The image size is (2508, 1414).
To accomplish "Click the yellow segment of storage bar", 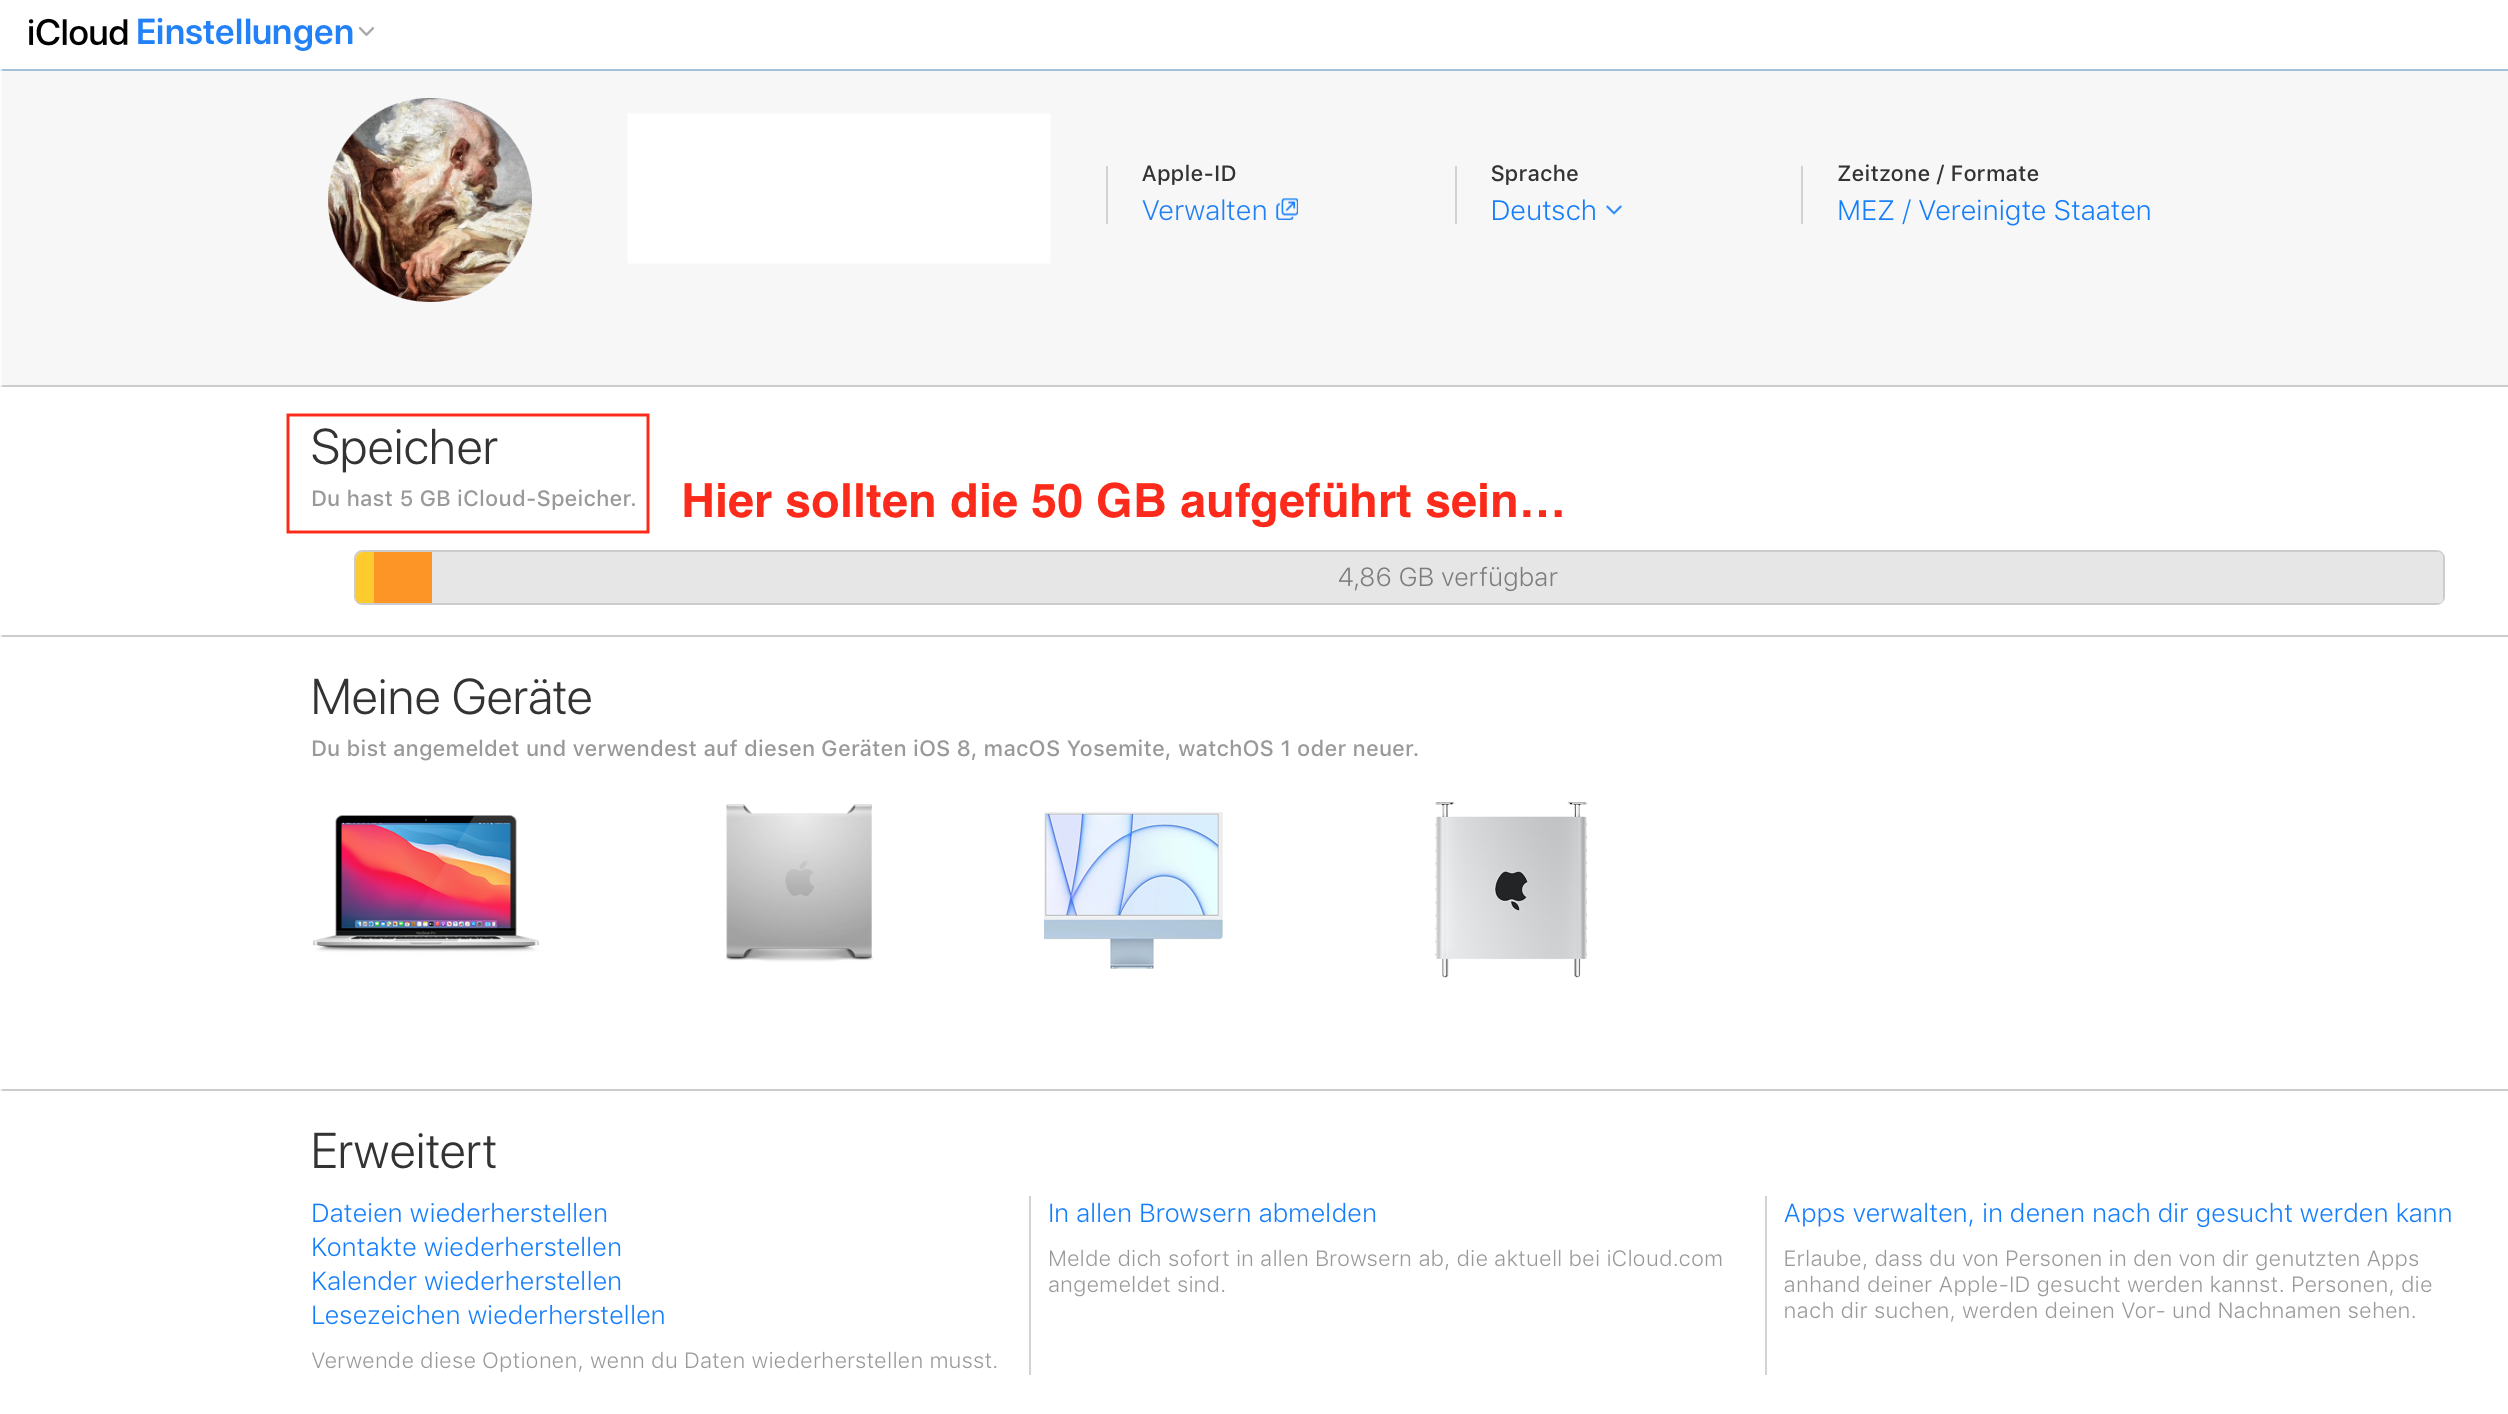I will coord(365,577).
